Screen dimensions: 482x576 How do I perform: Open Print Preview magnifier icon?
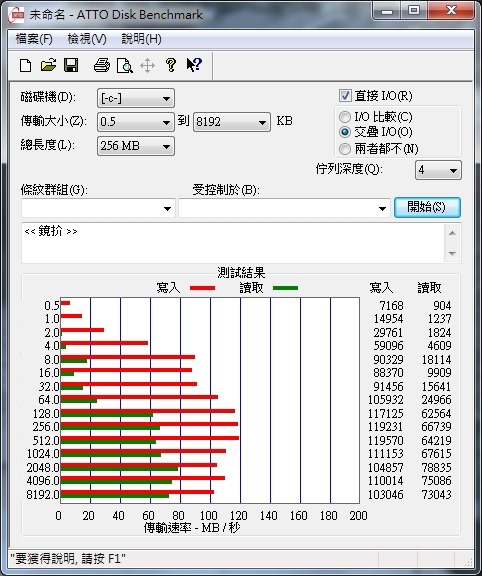(125, 66)
